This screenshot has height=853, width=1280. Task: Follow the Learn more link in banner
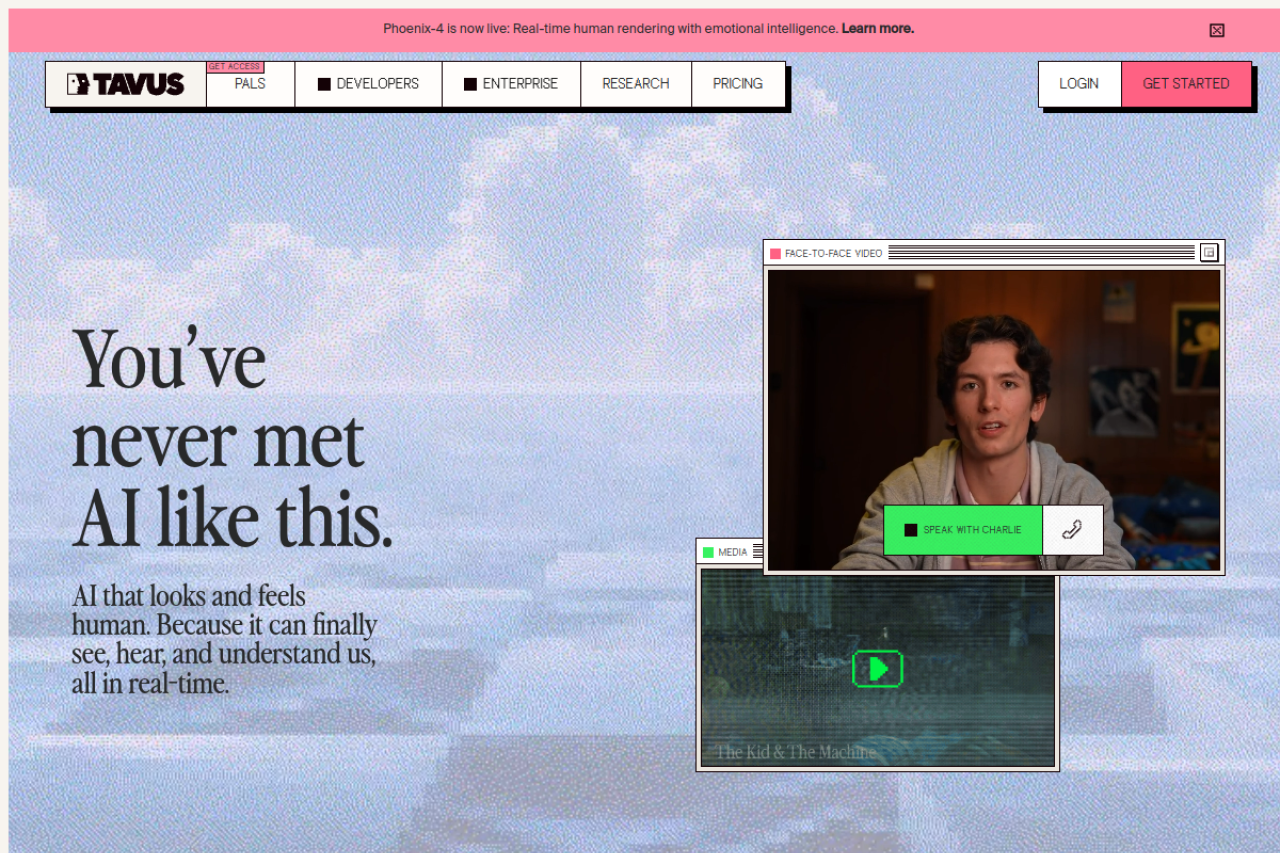coord(878,29)
